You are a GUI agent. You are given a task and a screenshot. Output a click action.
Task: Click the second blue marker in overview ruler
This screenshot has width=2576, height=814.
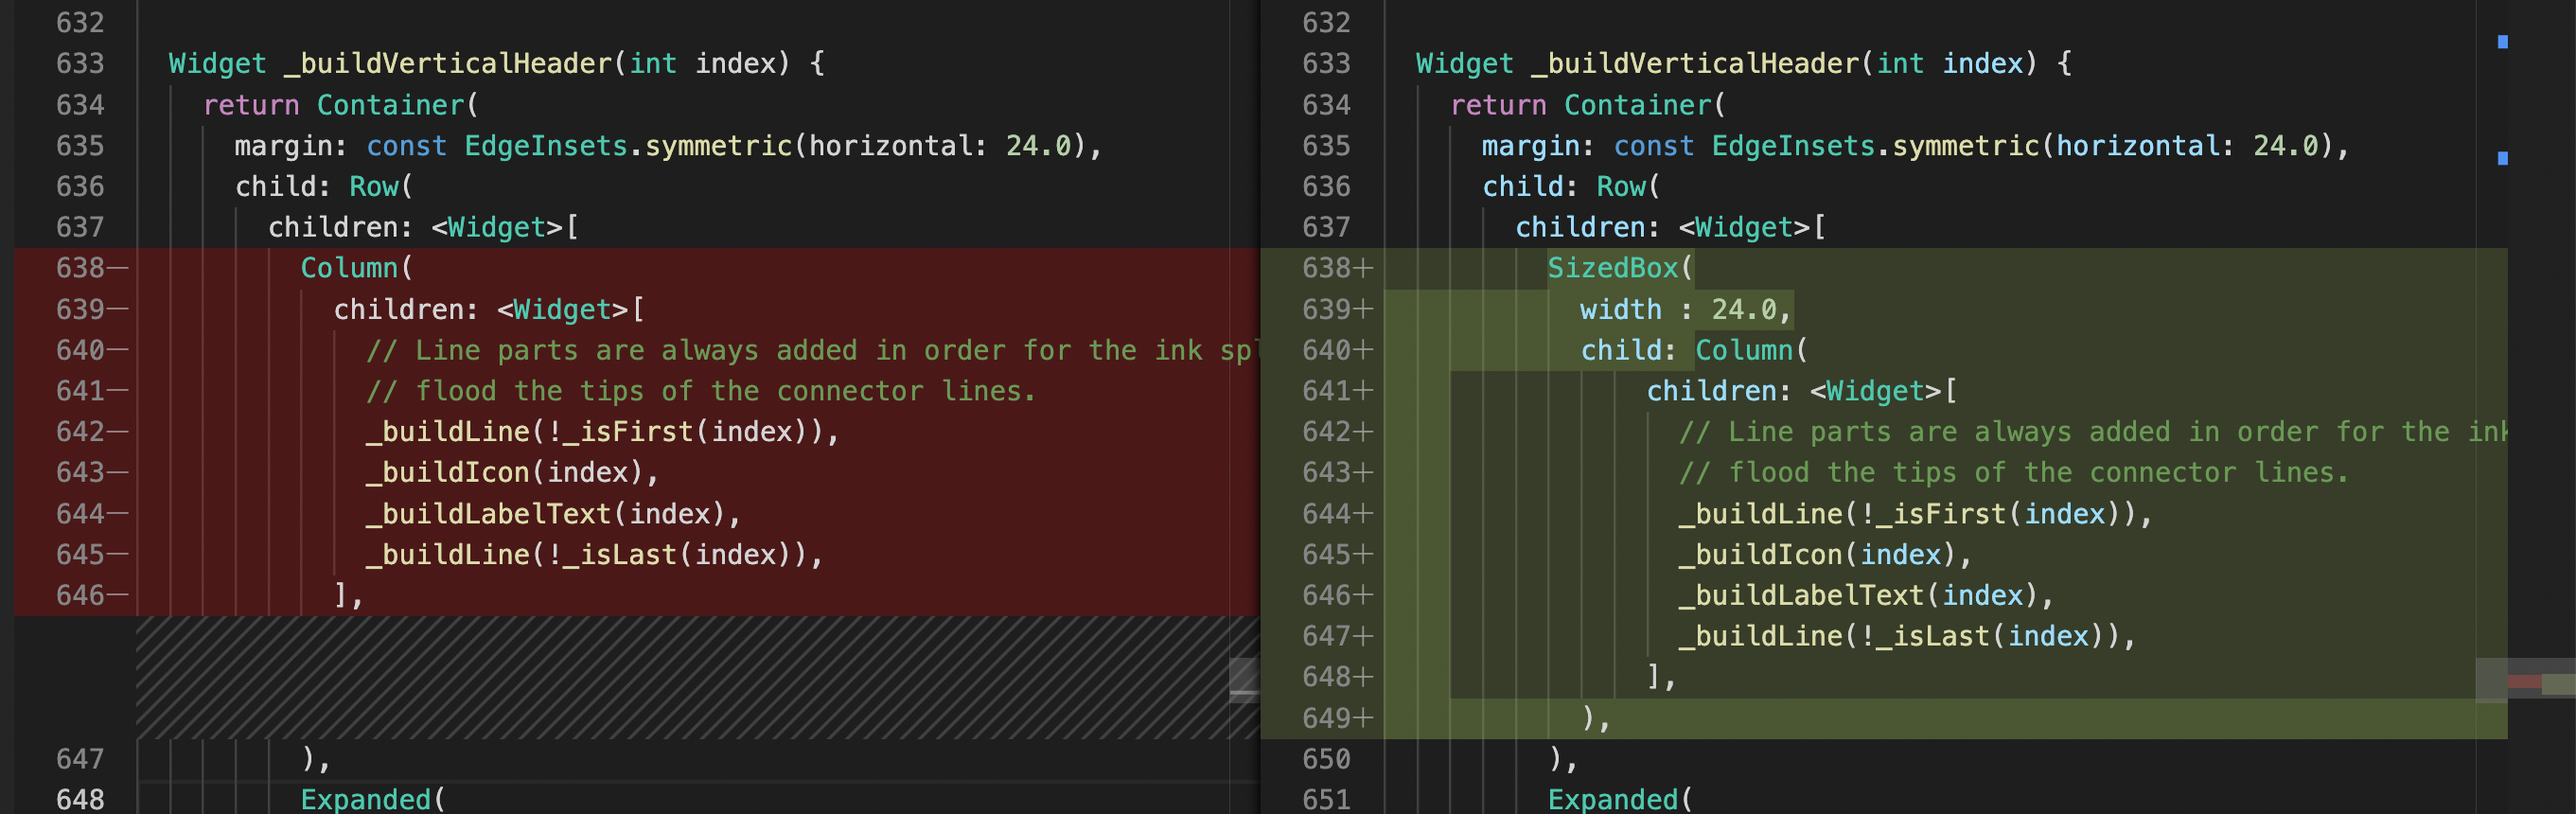[x=2502, y=158]
